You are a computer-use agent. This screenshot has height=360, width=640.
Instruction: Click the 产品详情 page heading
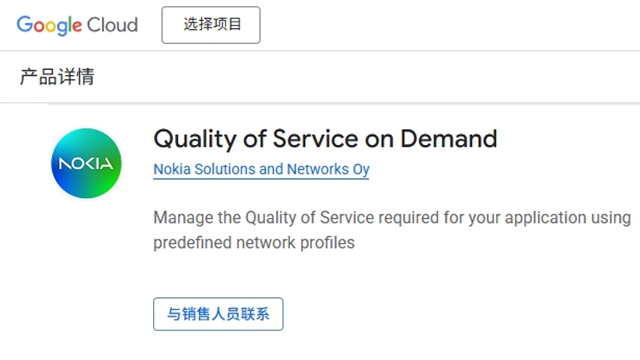click(x=57, y=77)
